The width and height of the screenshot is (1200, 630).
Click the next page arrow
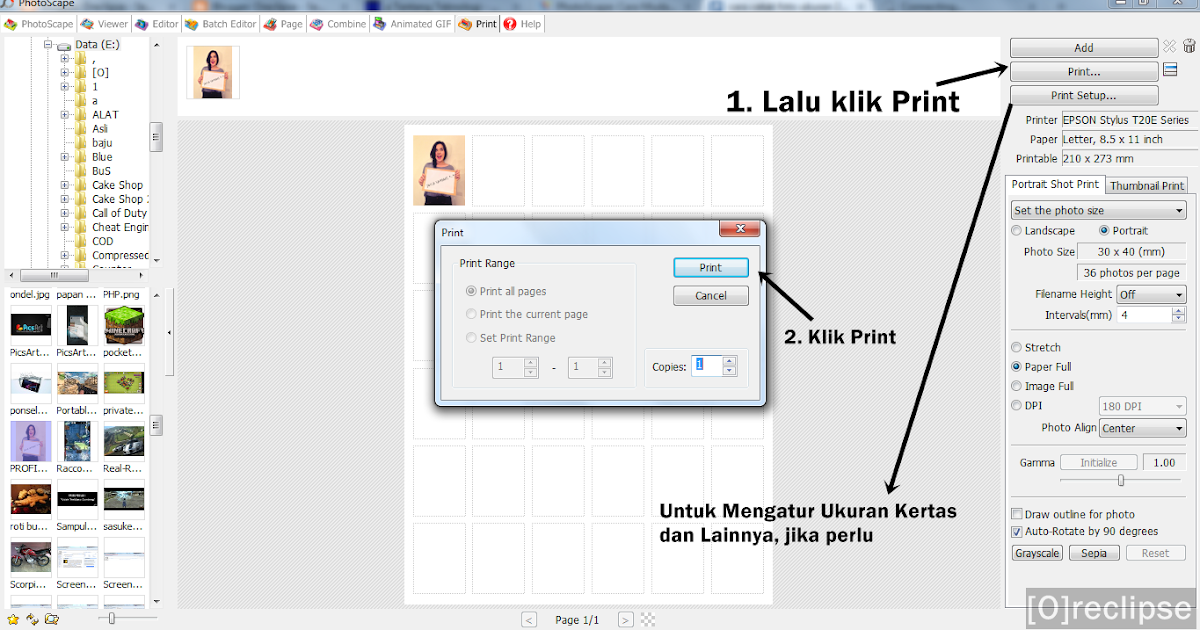625,620
